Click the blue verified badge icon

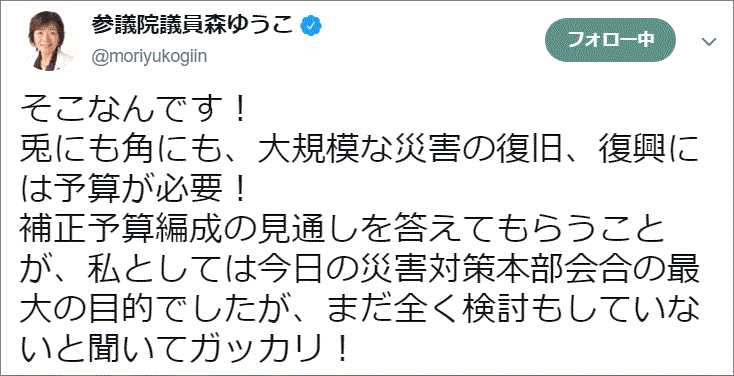point(311,25)
